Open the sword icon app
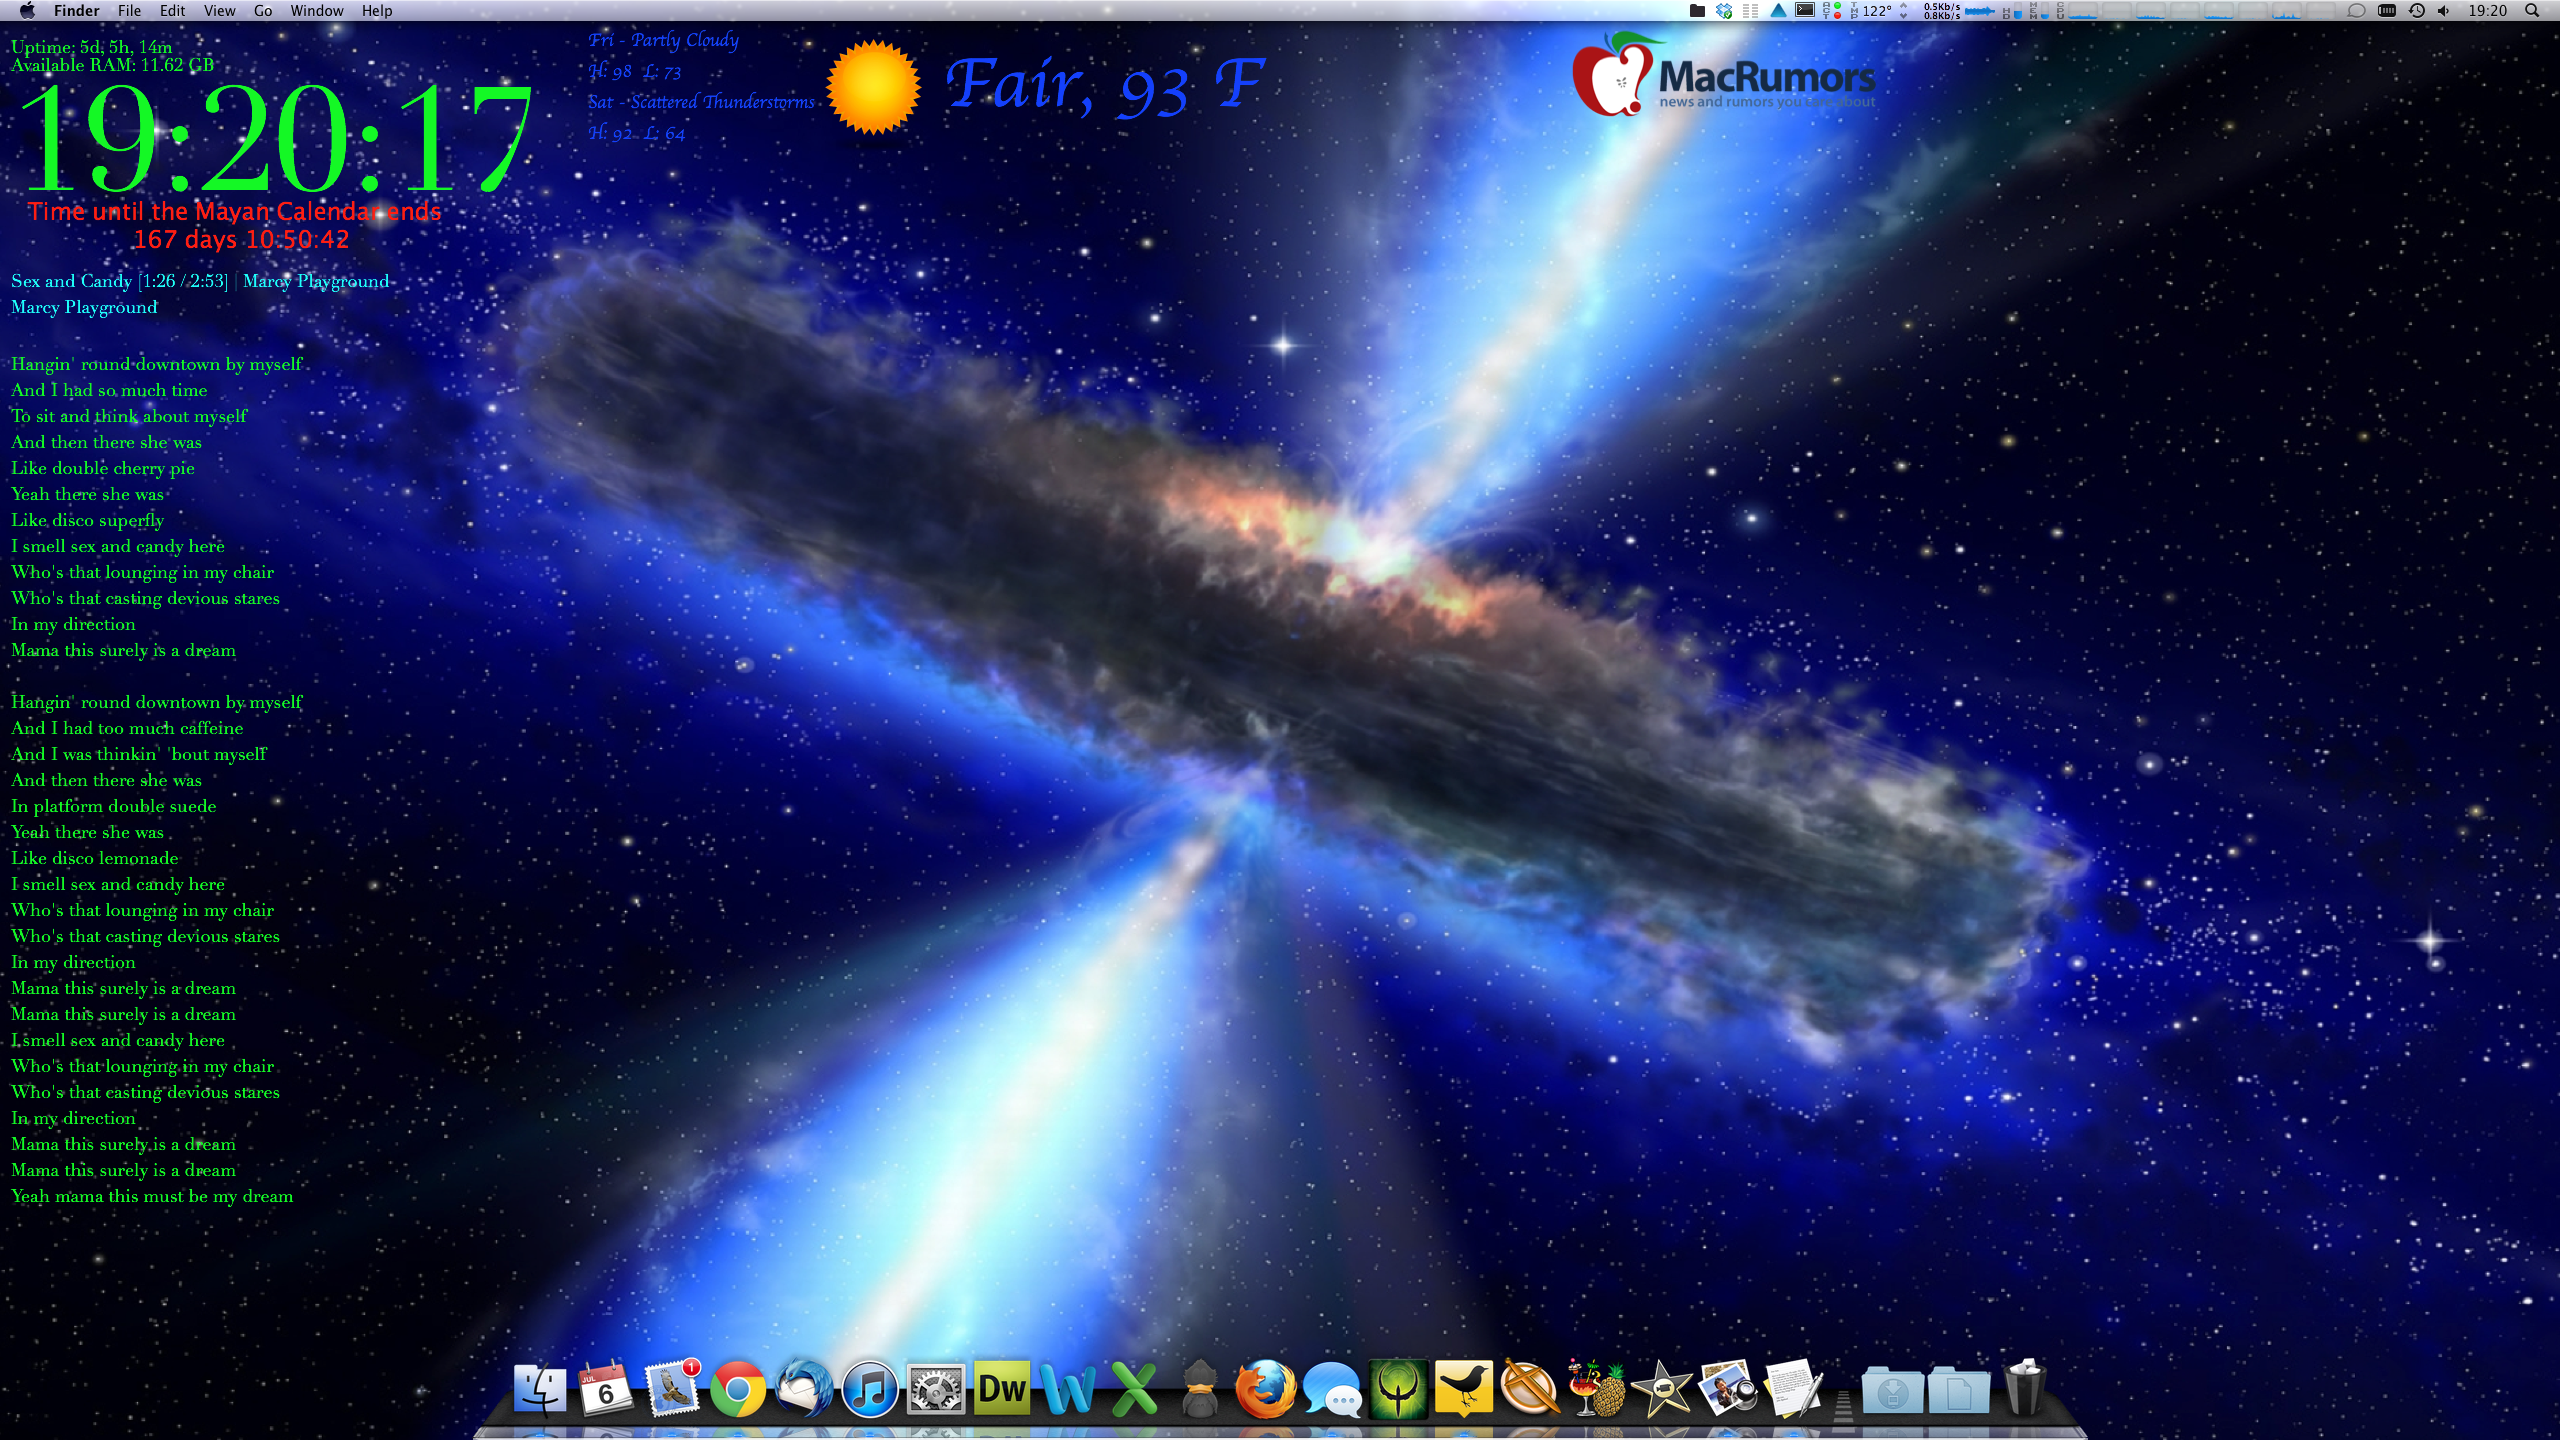Image resolution: width=2560 pixels, height=1440 pixels. (1530, 1389)
